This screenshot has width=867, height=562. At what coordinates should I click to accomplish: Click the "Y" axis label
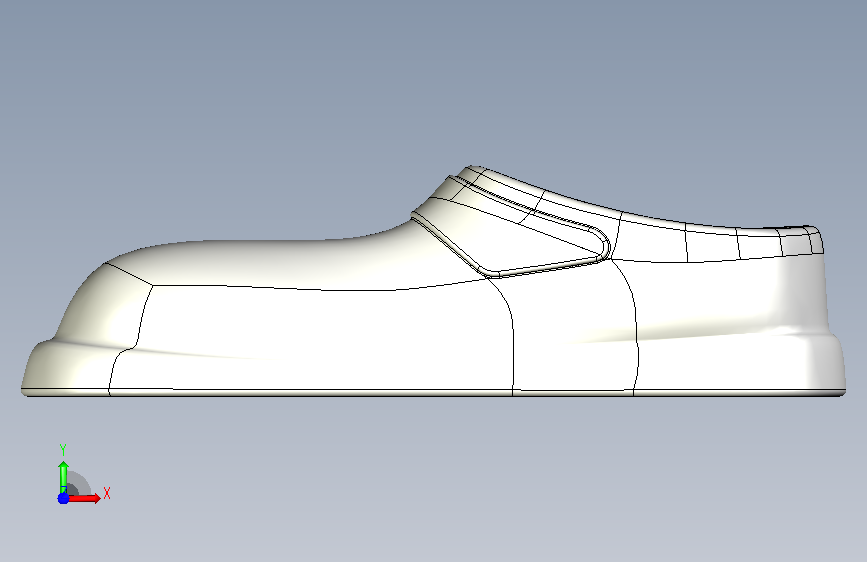tap(63, 450)
